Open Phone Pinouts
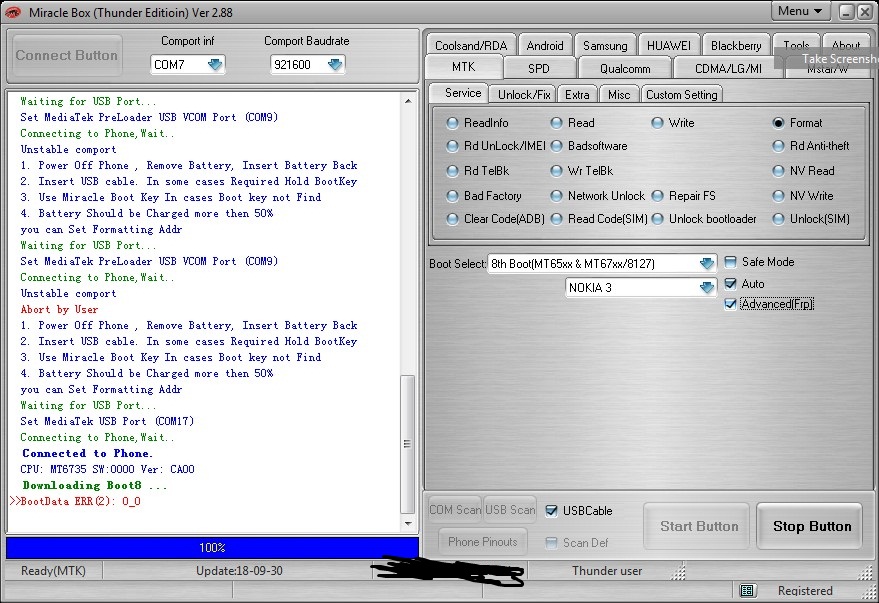The height and width of the screenshot is (603, 879). pos(483,542)
